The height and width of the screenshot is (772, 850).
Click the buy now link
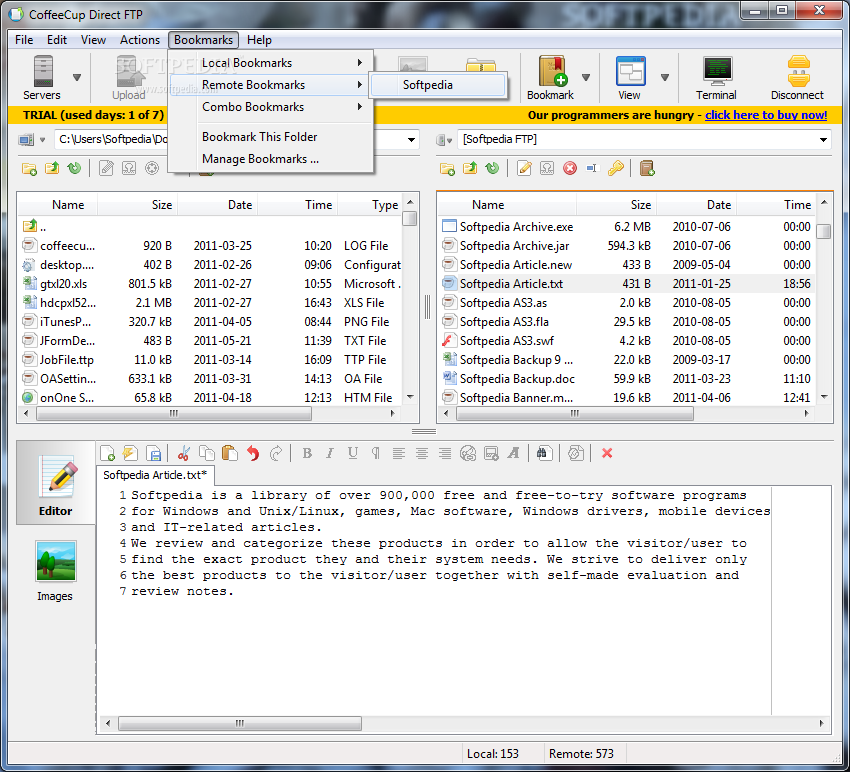point(766,115)
